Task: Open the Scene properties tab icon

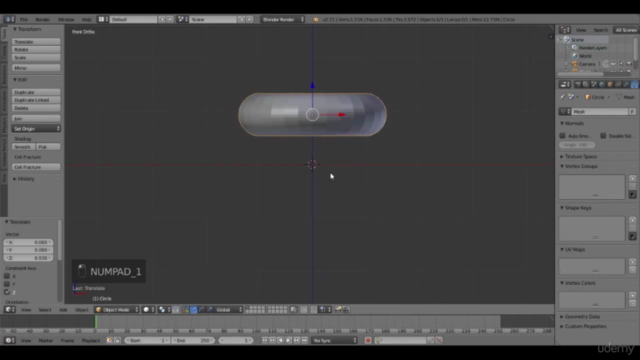Action: [x=594, y=84]
